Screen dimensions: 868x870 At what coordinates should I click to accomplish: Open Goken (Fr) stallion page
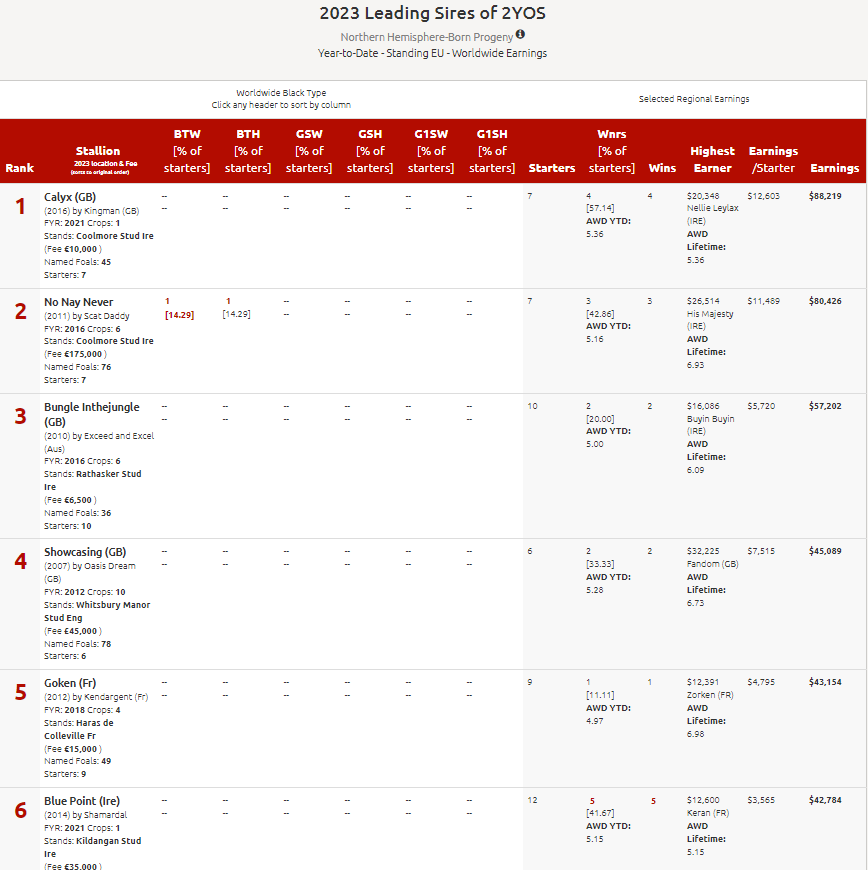coord(72,682)
